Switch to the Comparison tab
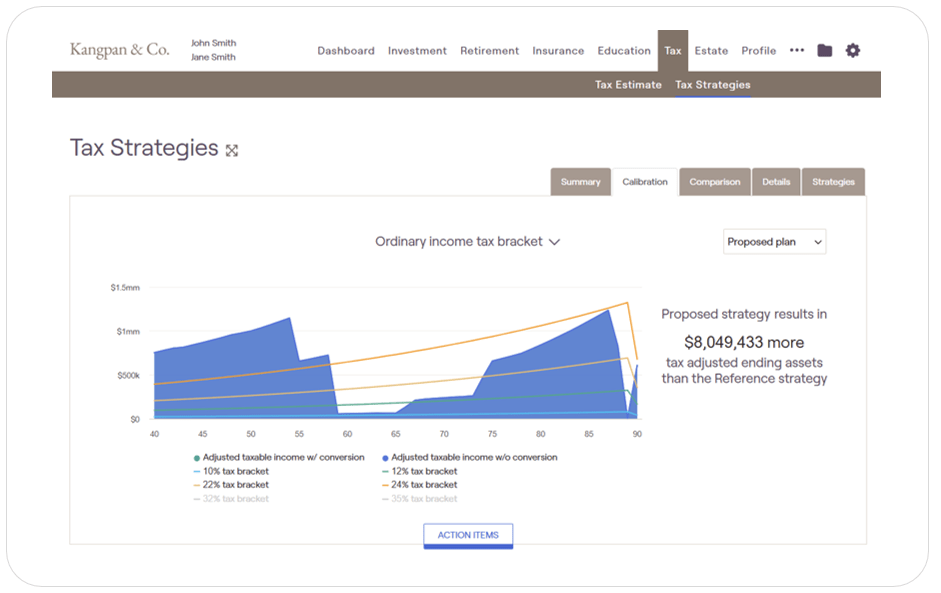 tap(714, 182)
